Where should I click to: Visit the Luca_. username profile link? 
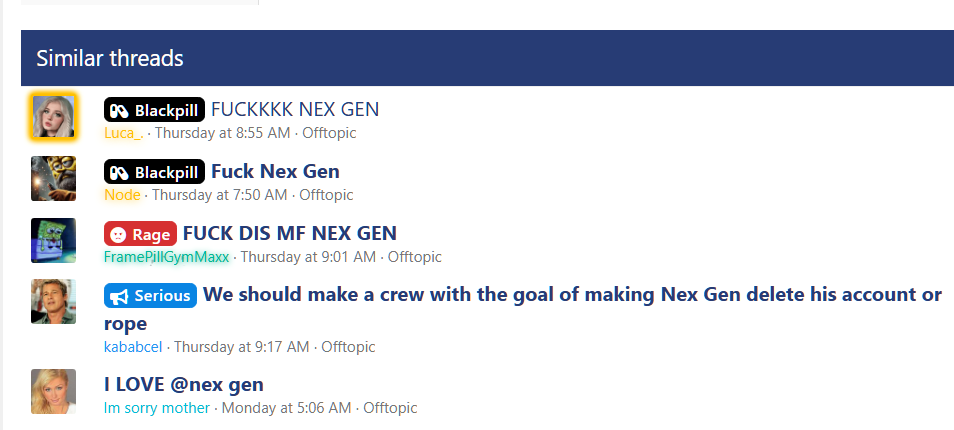coord(124,133)
